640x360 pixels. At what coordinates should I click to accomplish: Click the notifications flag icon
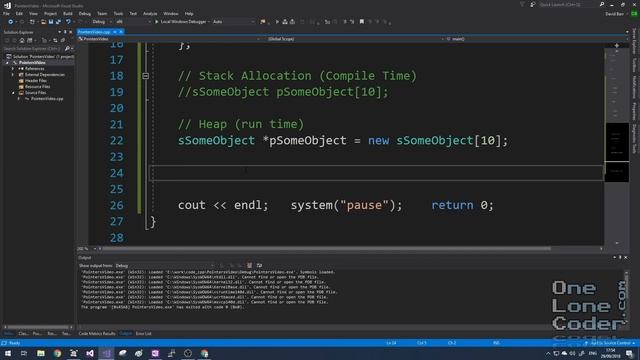(522, 4)
